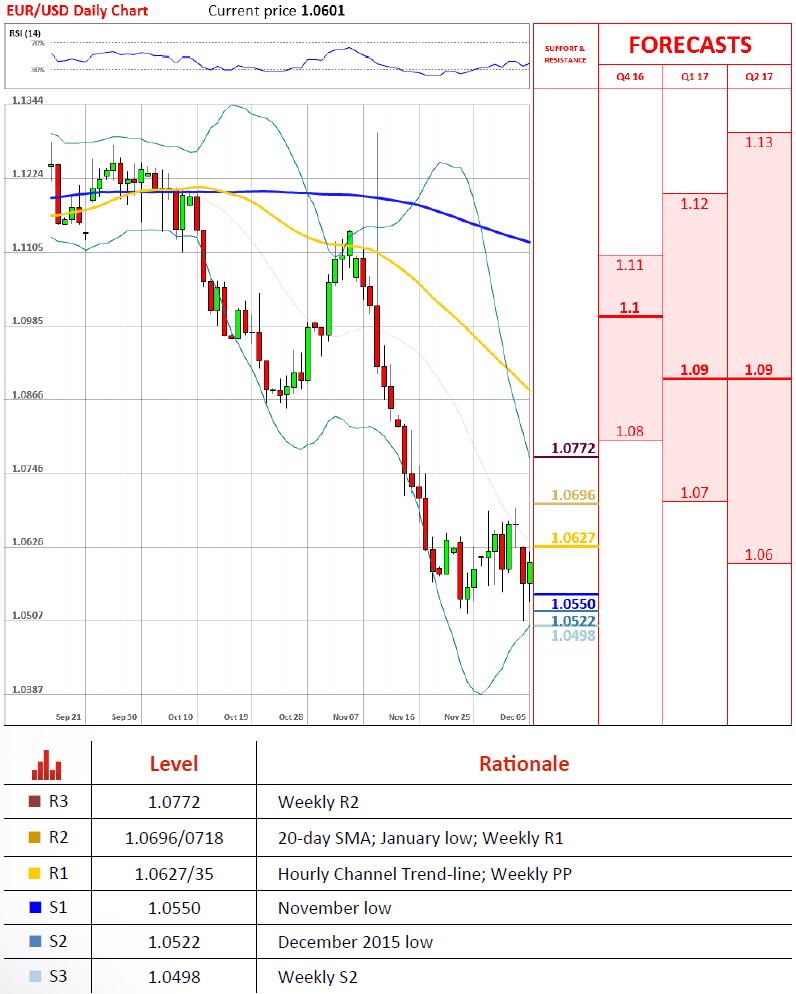Click the Dec 05 date label

point(513,717)
